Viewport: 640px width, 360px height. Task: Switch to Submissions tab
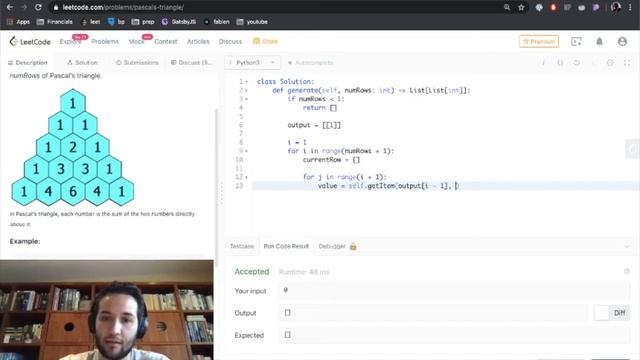tap(137, 62)
